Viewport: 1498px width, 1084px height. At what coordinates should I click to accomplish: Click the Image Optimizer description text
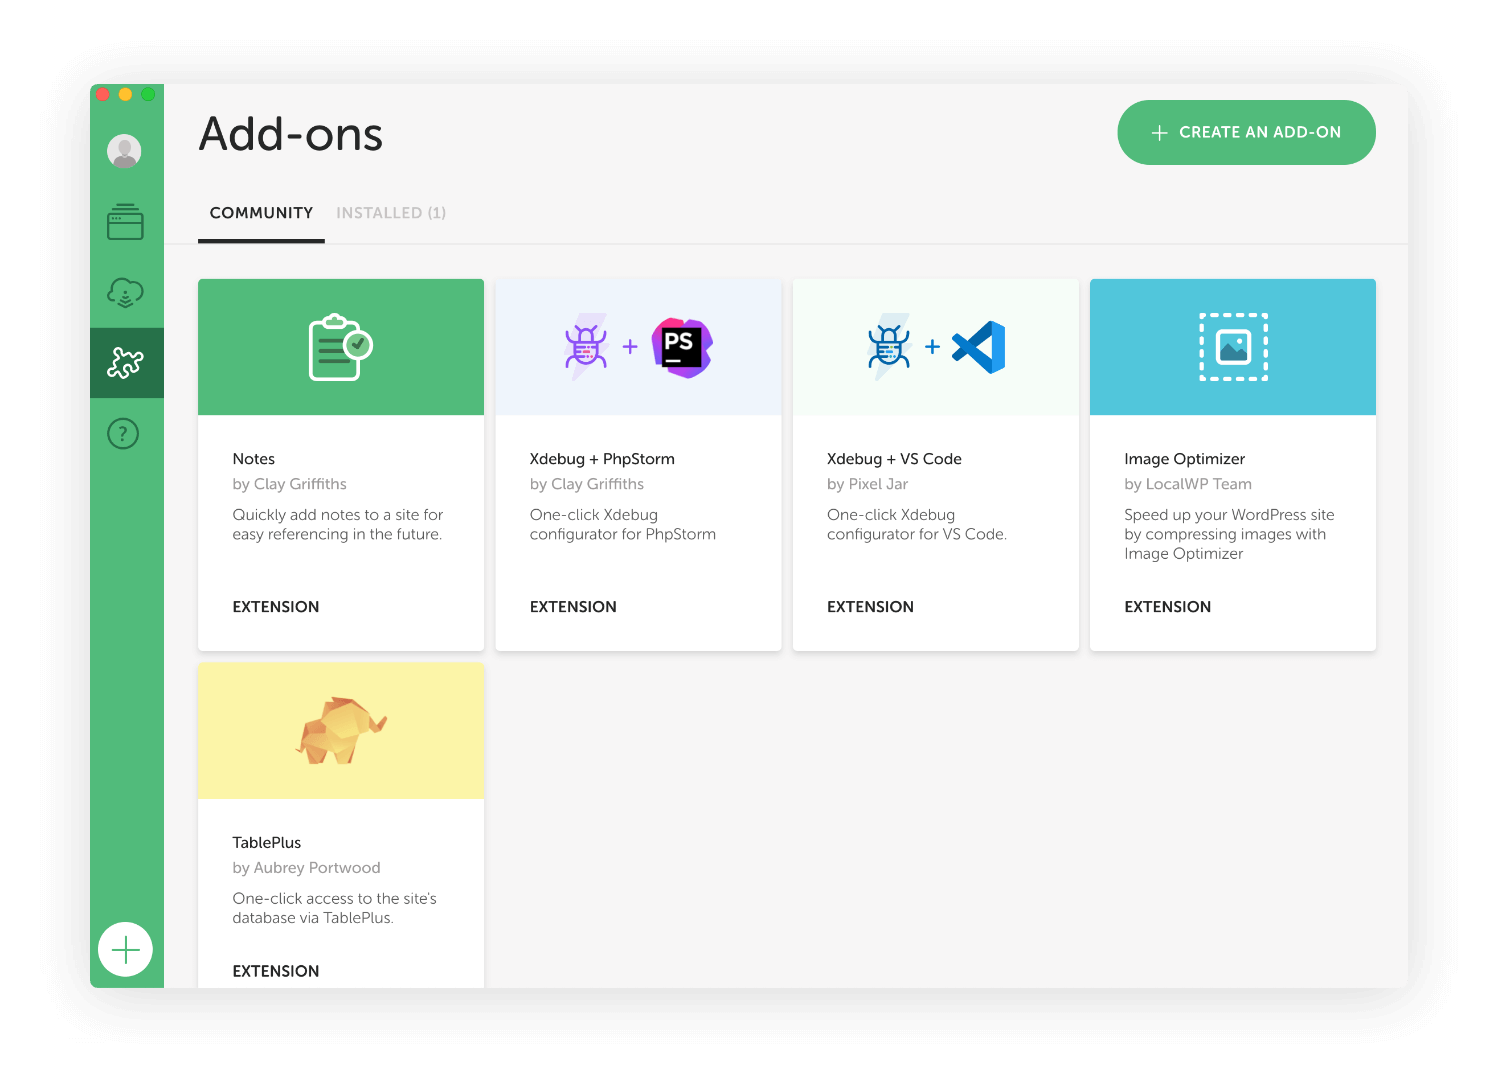1229,534
